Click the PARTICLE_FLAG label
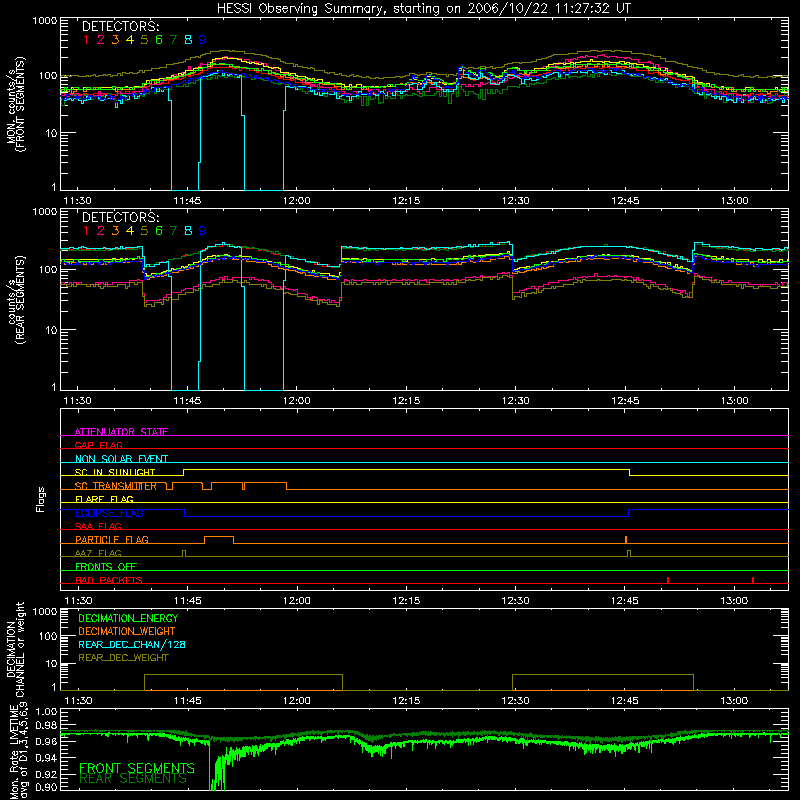 point(112,539)
